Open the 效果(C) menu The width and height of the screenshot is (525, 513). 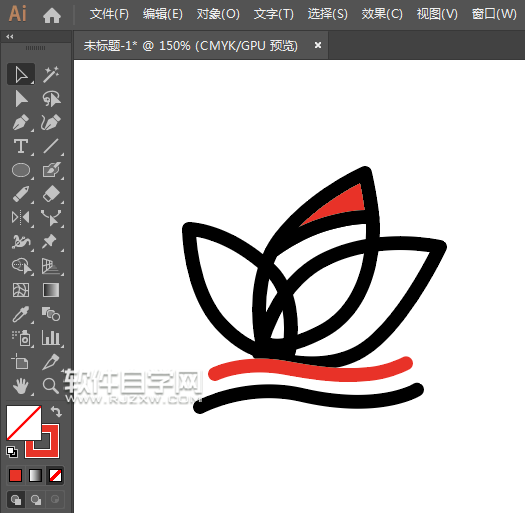382,14
